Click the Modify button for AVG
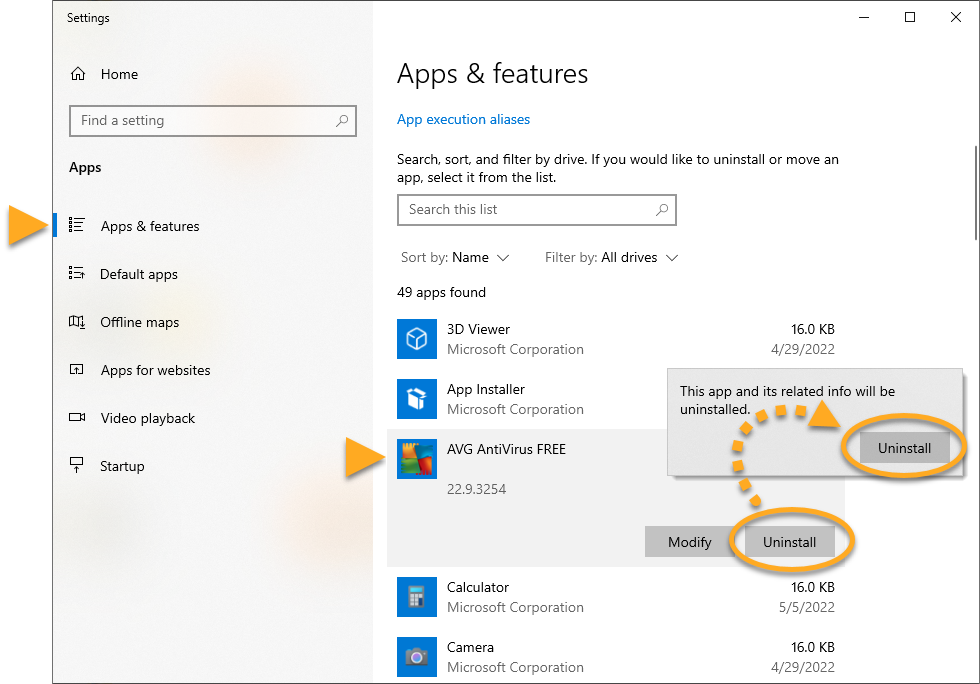The width and height of the screenshot is (980, 684). pos(689,542)
